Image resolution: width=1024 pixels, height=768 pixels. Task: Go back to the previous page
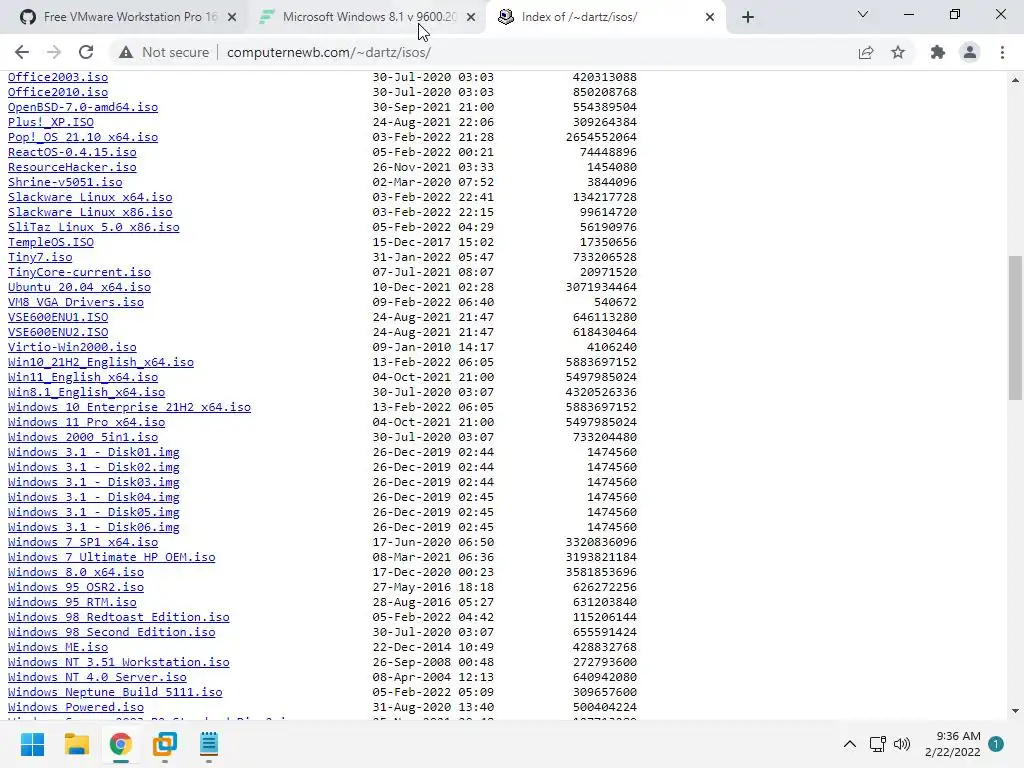(22, 52)
